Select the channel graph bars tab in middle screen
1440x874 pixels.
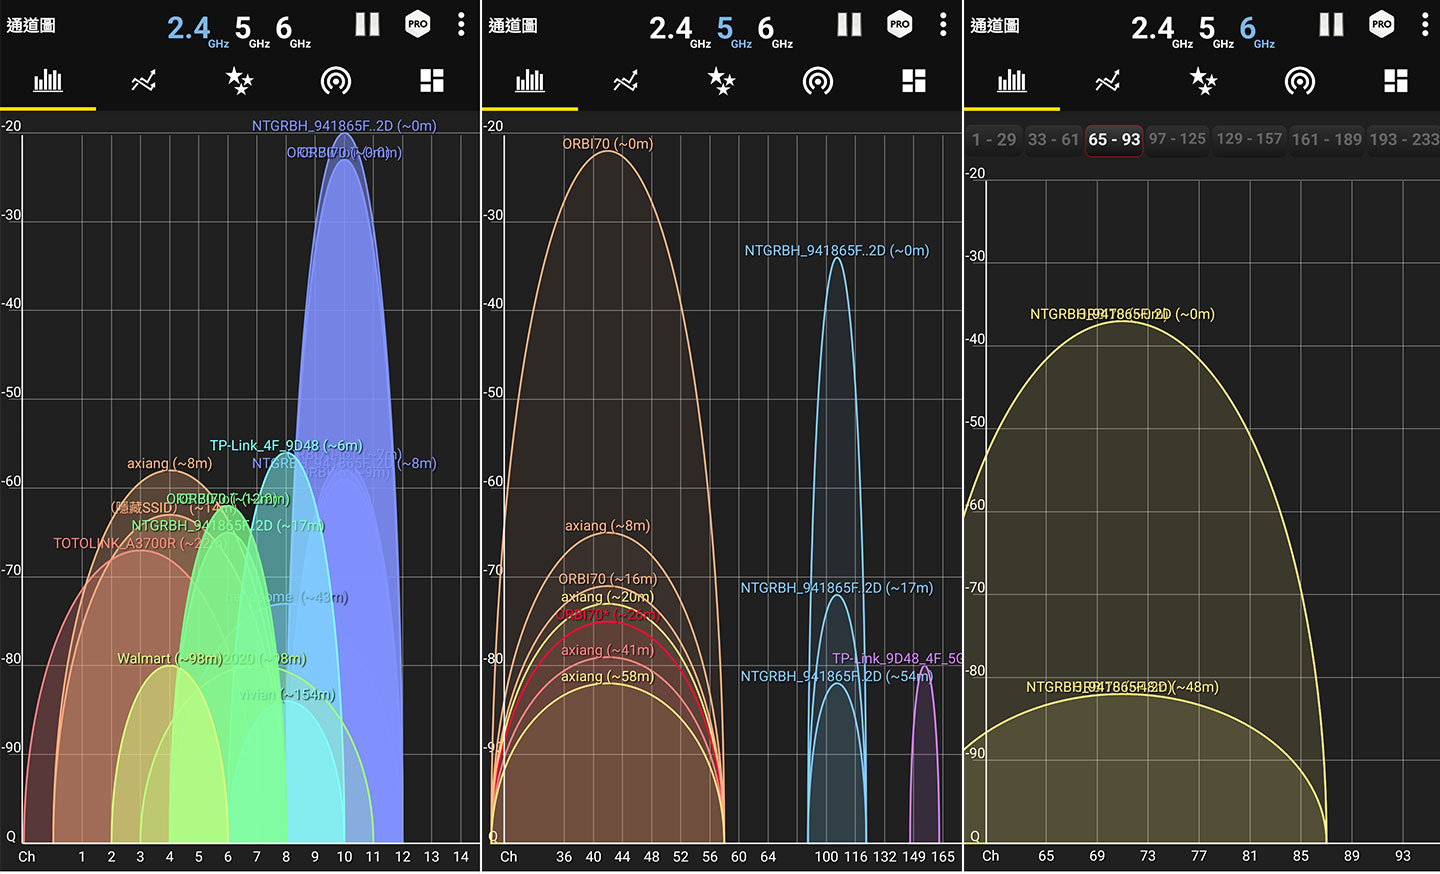pyautogui.click(x=530, y=81)
